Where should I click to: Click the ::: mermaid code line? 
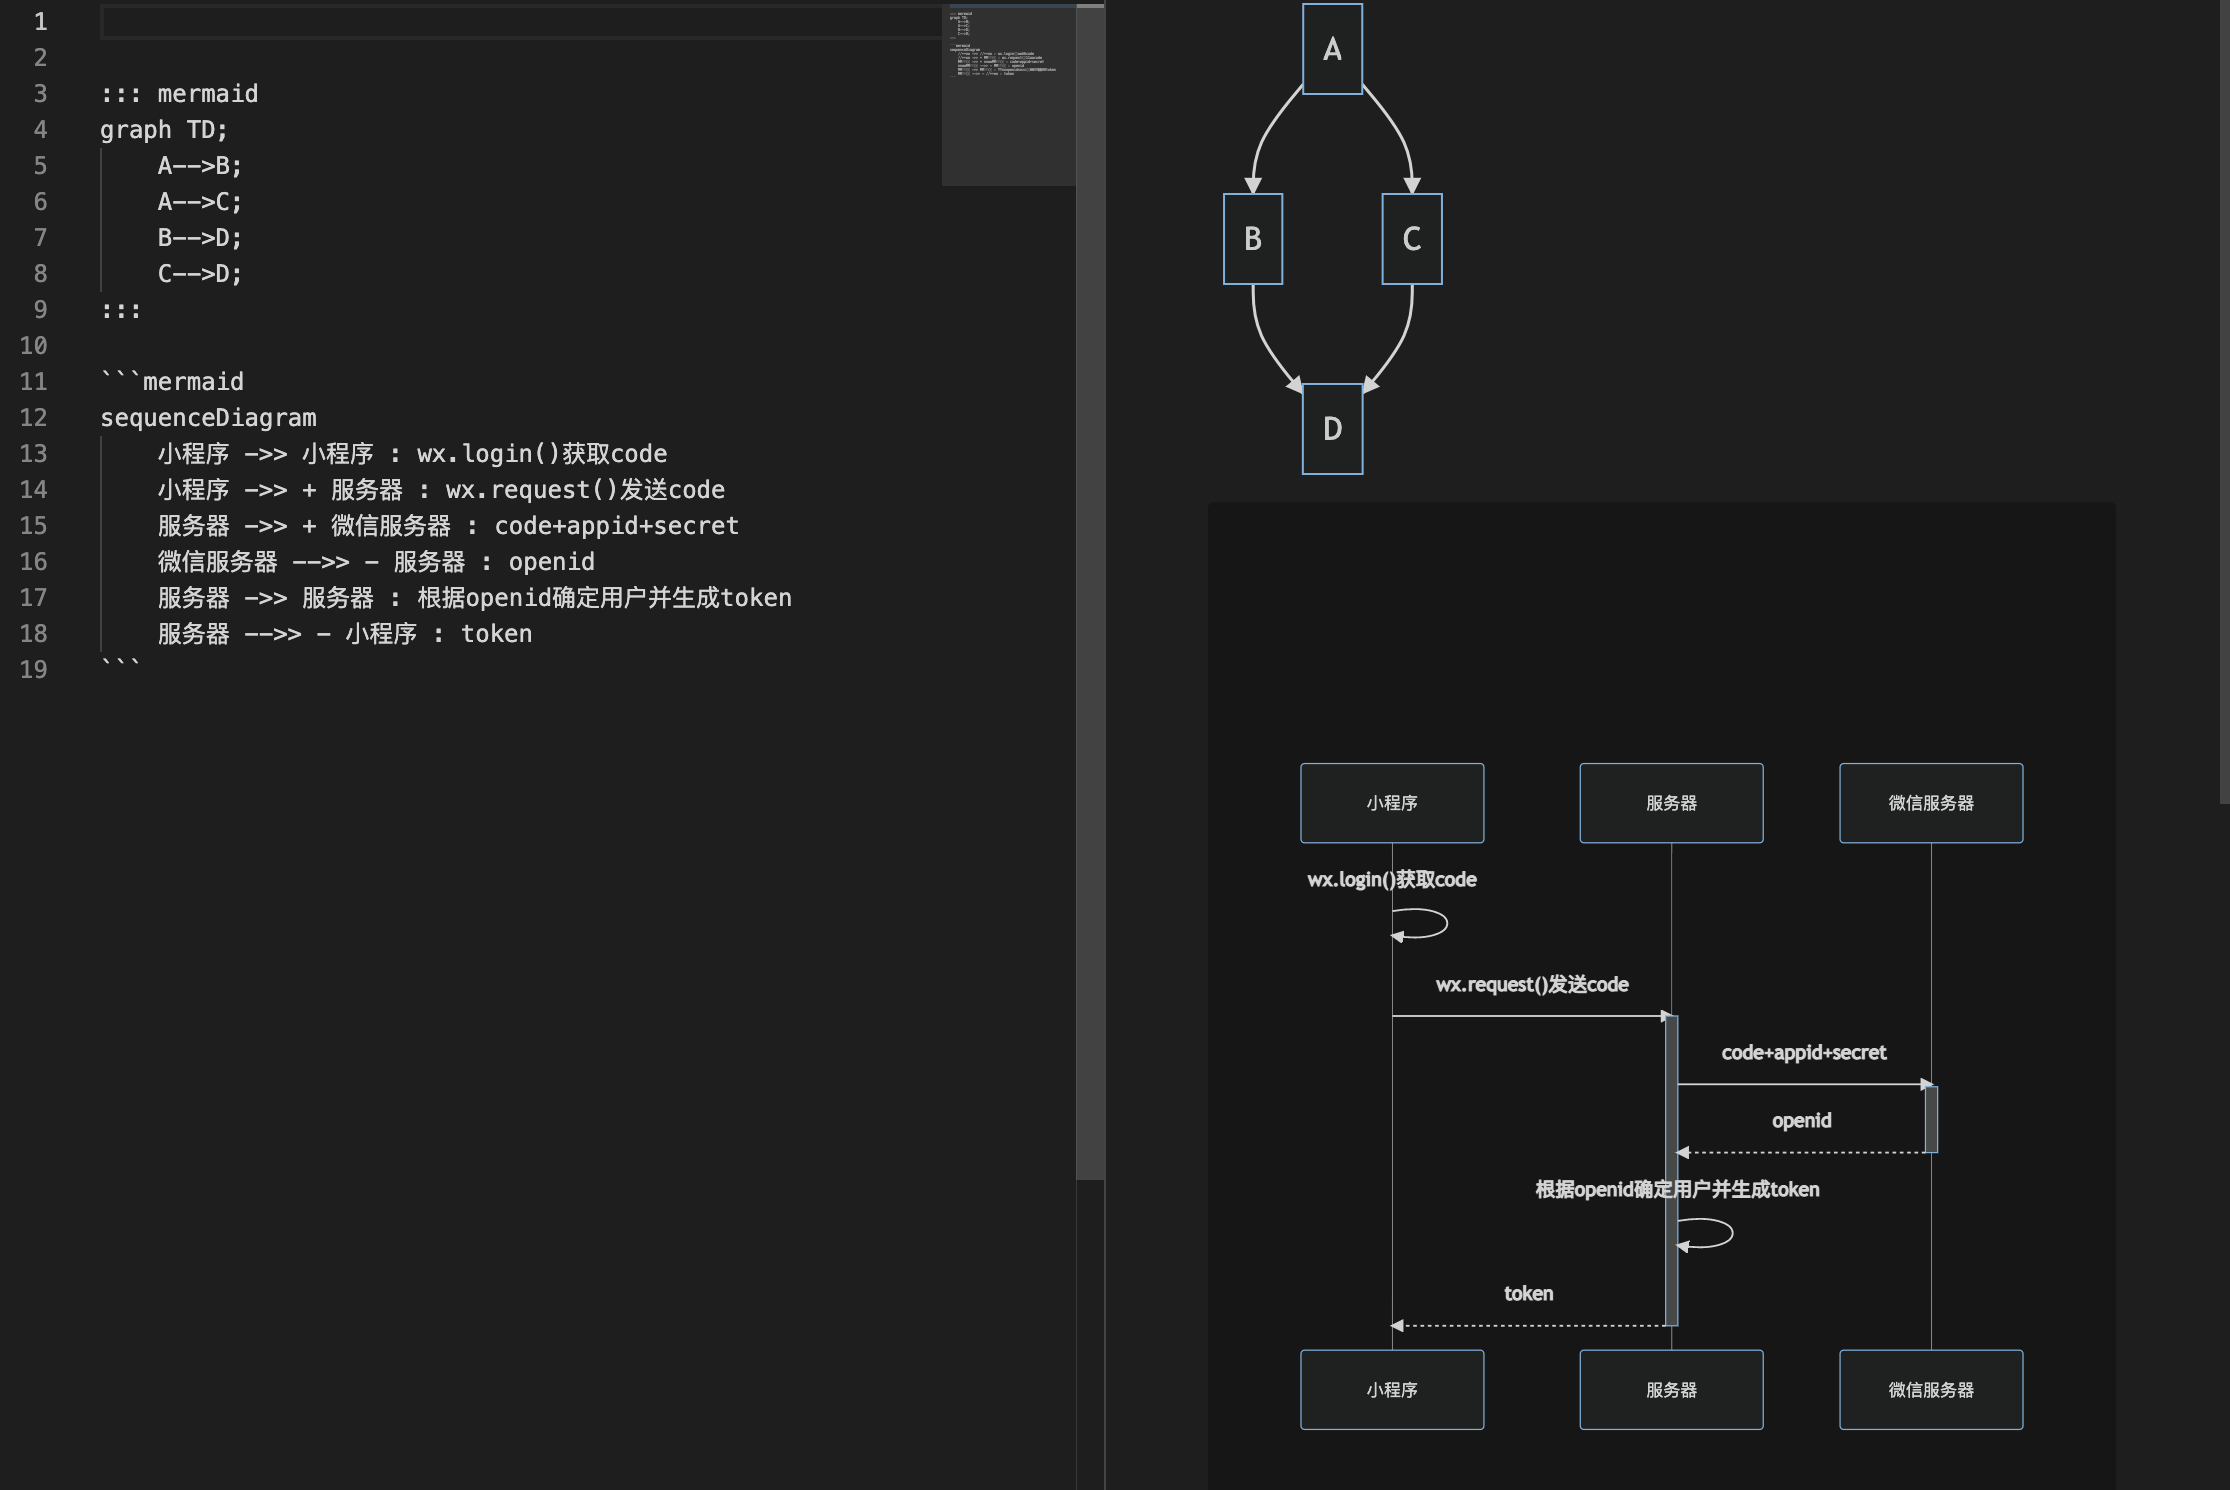click(179, 94)
